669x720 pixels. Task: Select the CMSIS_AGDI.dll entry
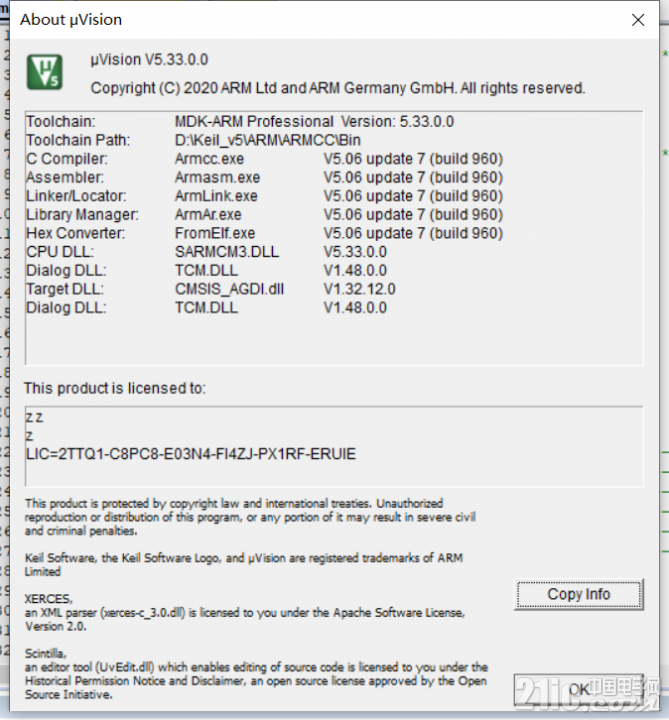click(x=229, y=289)
